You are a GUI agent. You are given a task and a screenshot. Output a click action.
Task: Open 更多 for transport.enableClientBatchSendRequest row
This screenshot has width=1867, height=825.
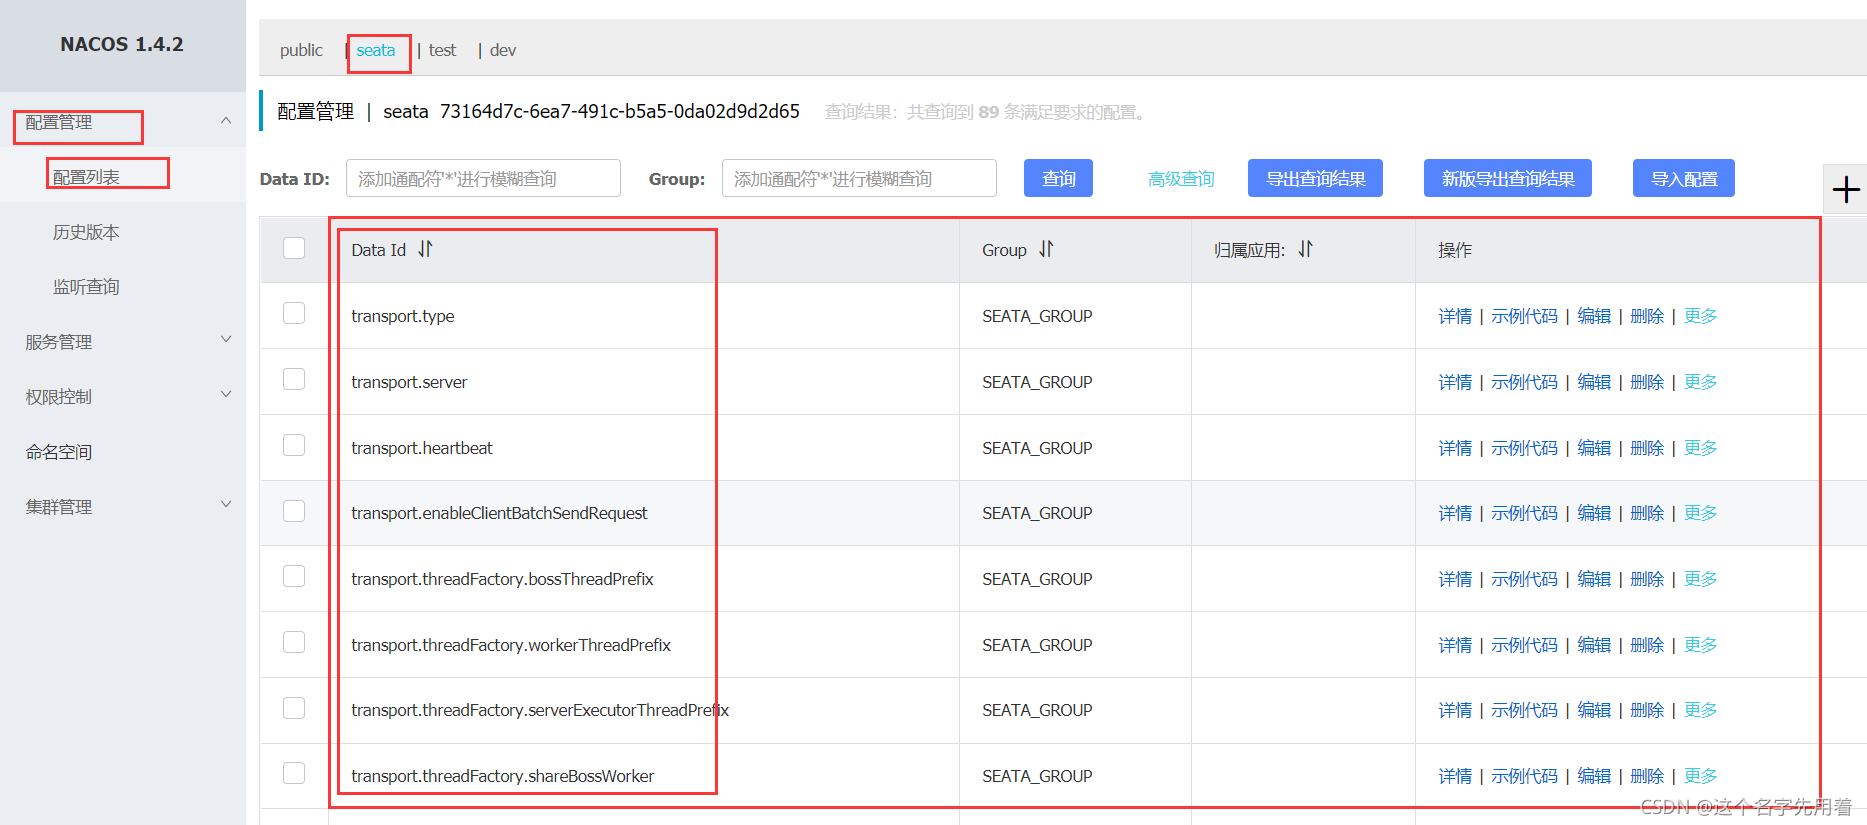(x=1700, y=513)
